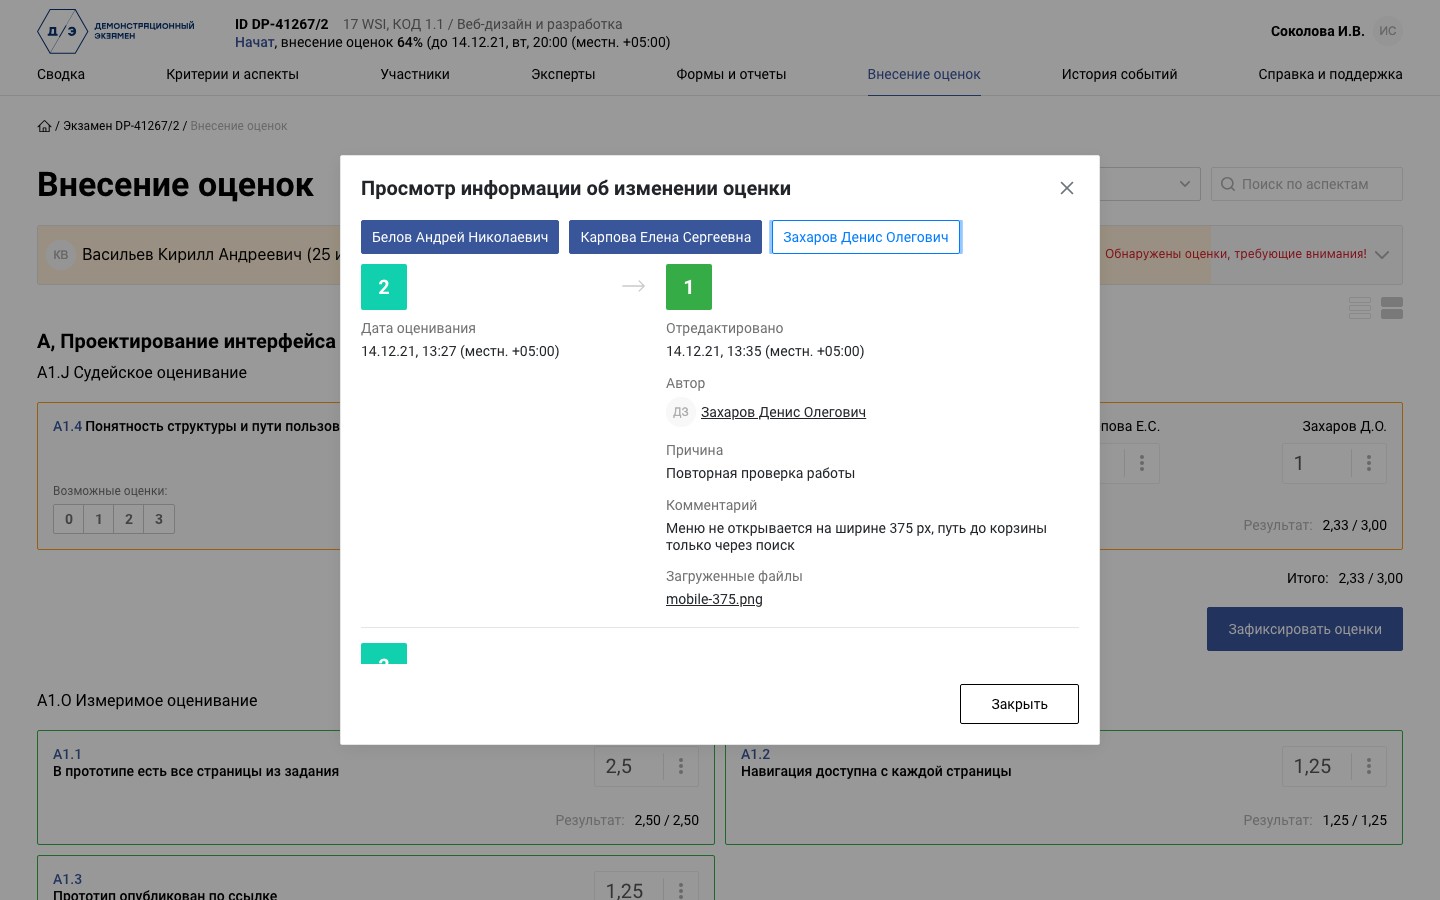The width and height of the screenshot is (1440, 900).
Task: Click the Поиск по аспектам search field
Action: (1307, 184)
